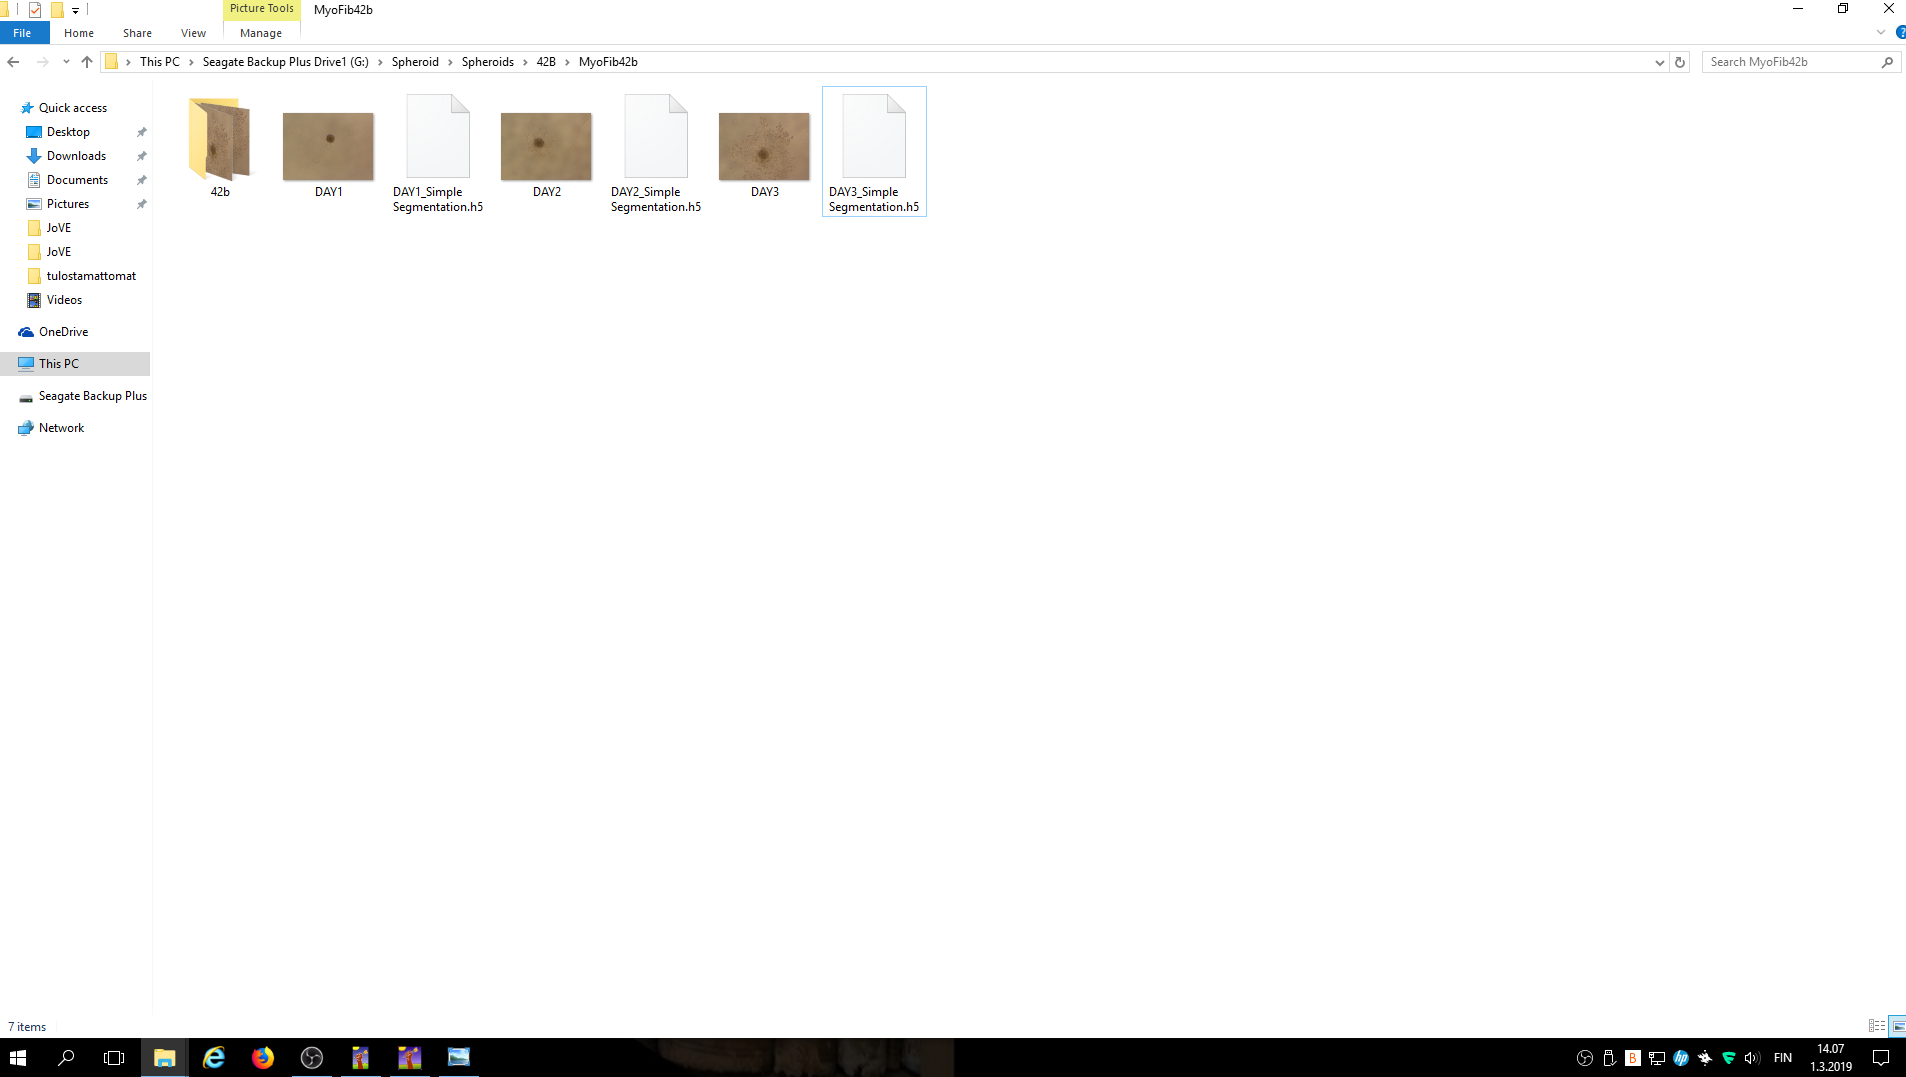This screenshot has height=1077, width=1906.
Task: Expand the ribbon with the chevron
Action: click(x=1880, y=33)
